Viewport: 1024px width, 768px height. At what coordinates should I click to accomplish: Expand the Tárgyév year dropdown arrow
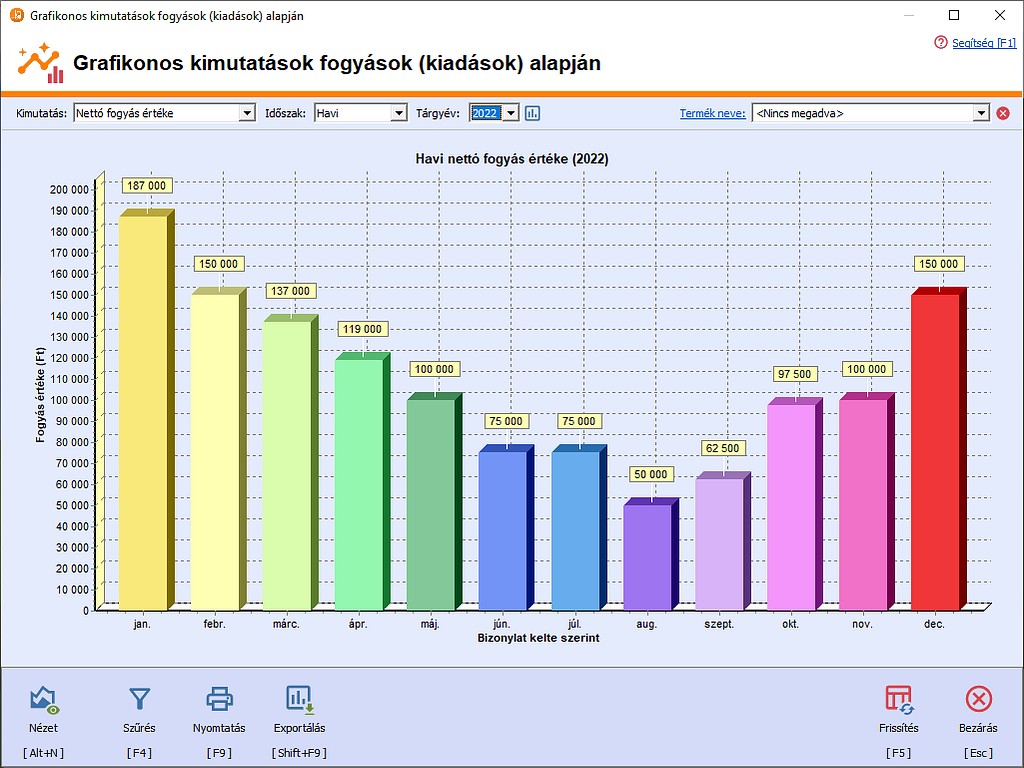click(509, 112)
